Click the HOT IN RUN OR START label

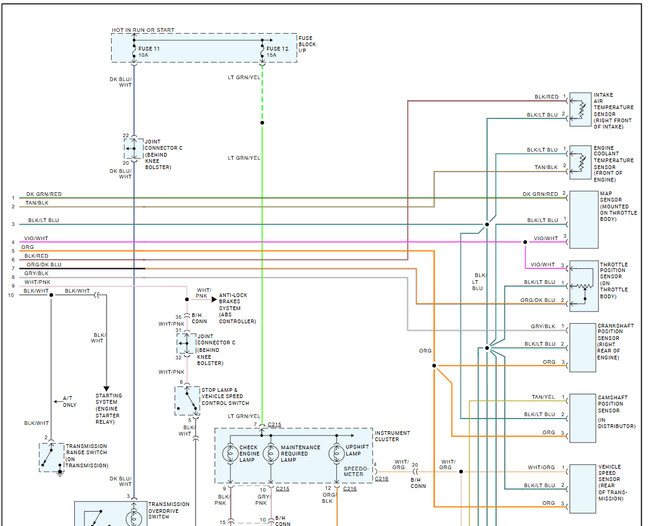[x=143, y=30]
